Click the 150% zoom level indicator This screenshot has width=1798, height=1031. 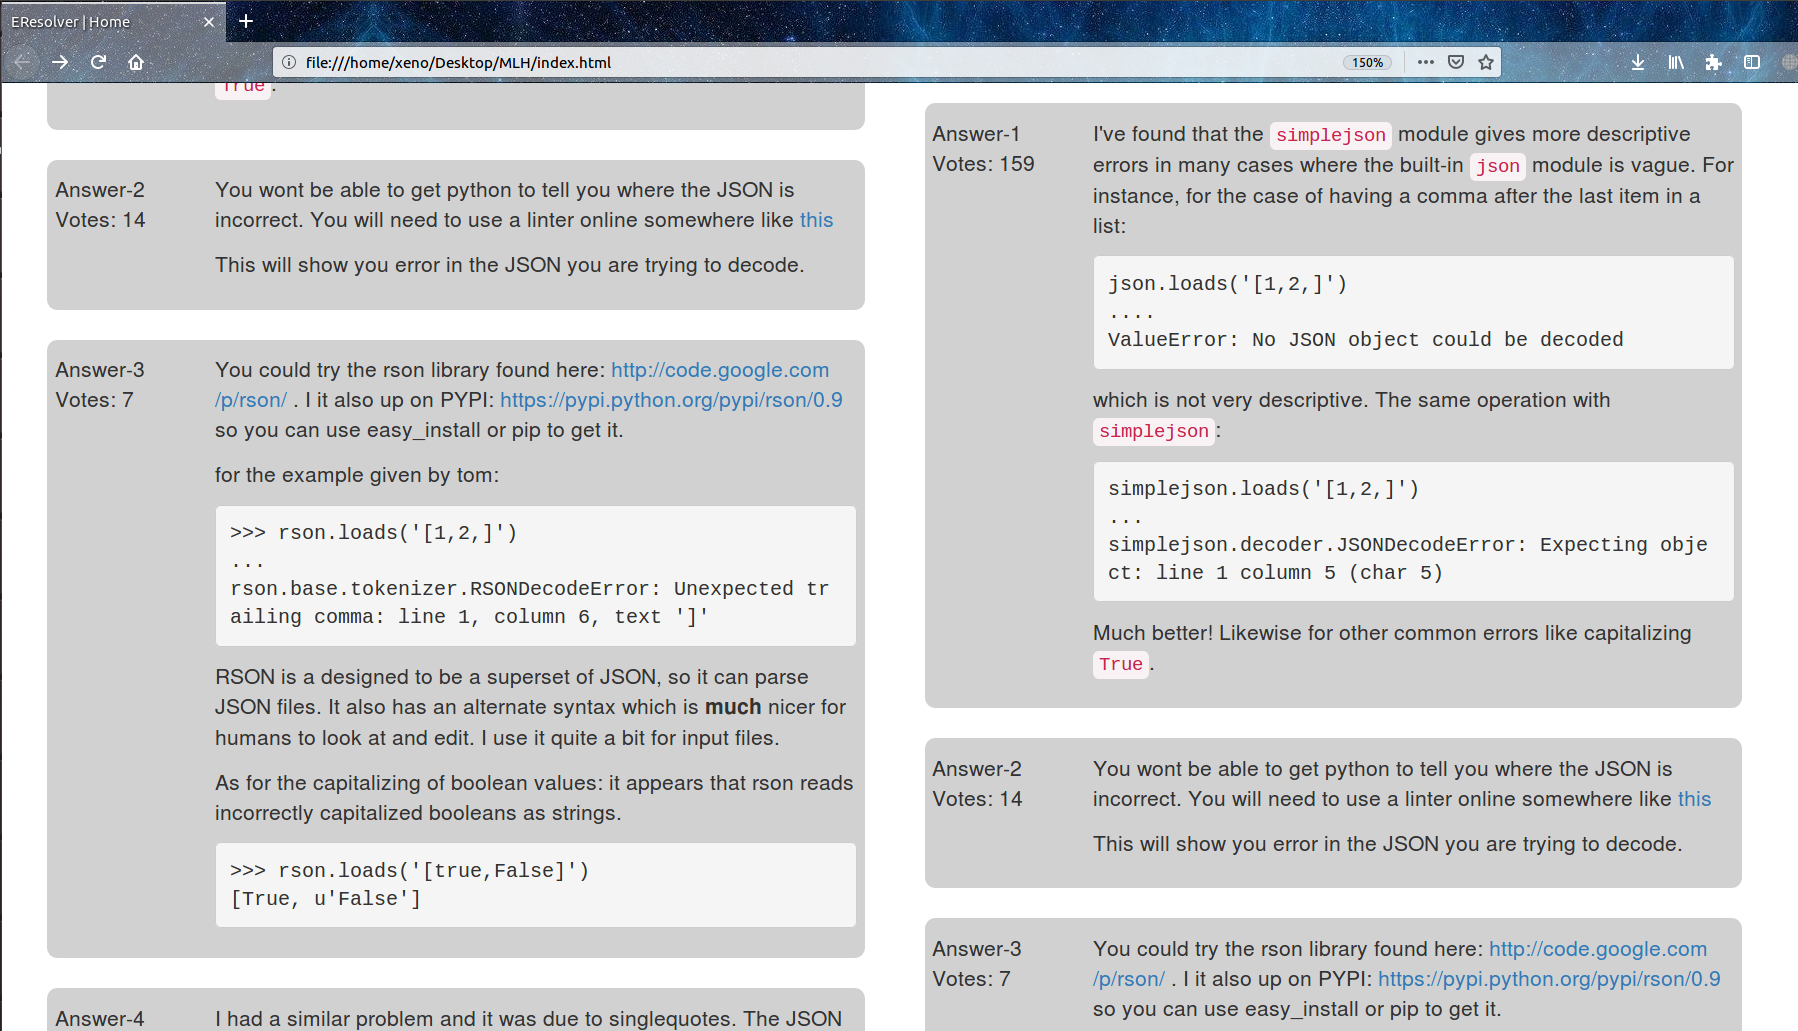tap(1367, 62)
